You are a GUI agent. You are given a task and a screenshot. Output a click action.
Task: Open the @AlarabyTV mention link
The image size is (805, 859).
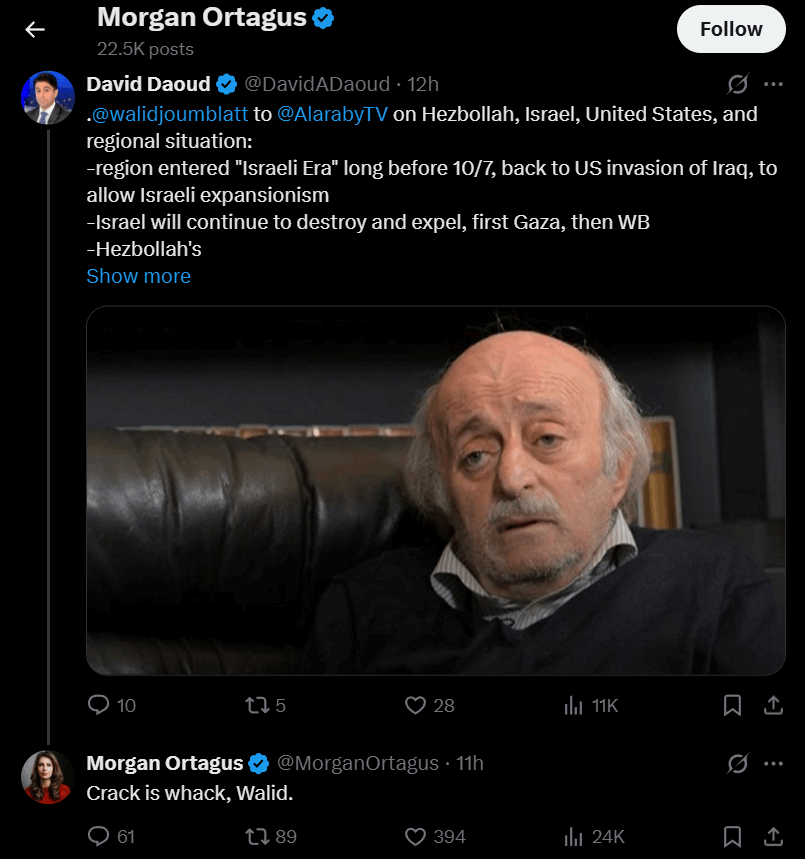pyautogui.click(x=332, y=114)
